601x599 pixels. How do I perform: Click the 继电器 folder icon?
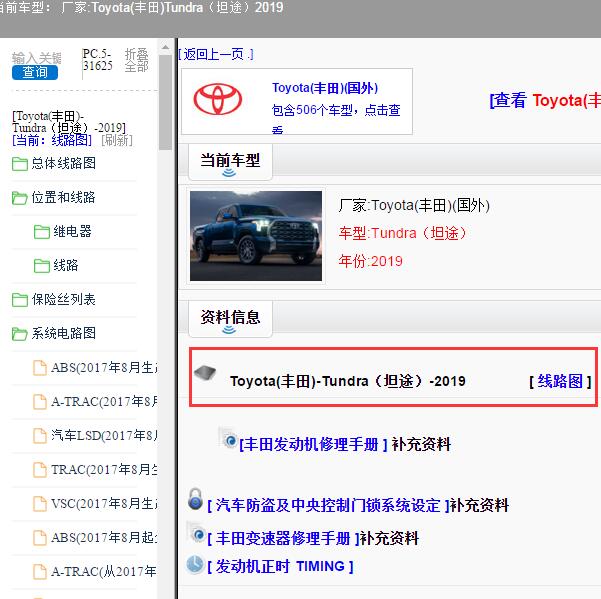[42, 231]
